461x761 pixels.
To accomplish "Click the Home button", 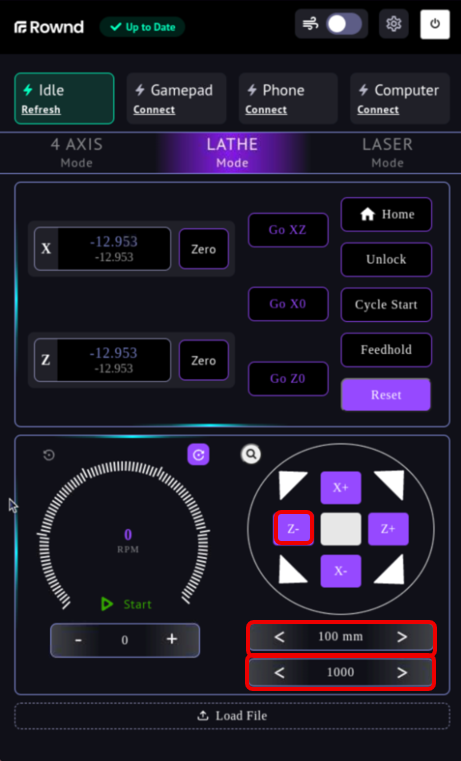I will pos(386,214).
